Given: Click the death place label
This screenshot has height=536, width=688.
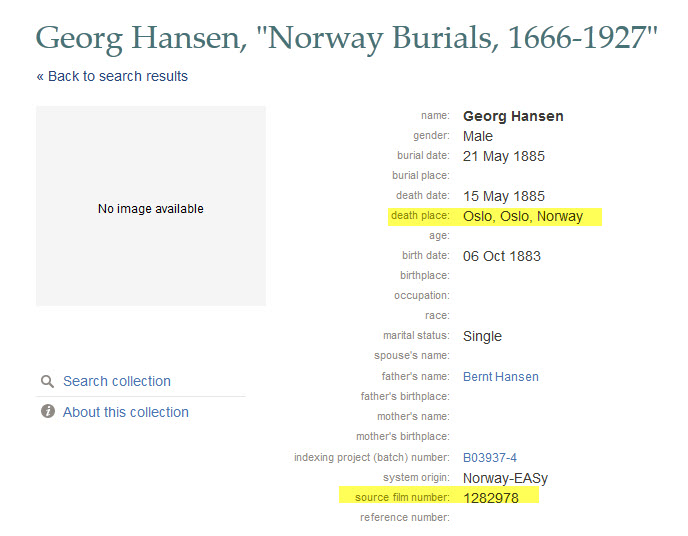Looking at the screenshot, I should point(420,216).
